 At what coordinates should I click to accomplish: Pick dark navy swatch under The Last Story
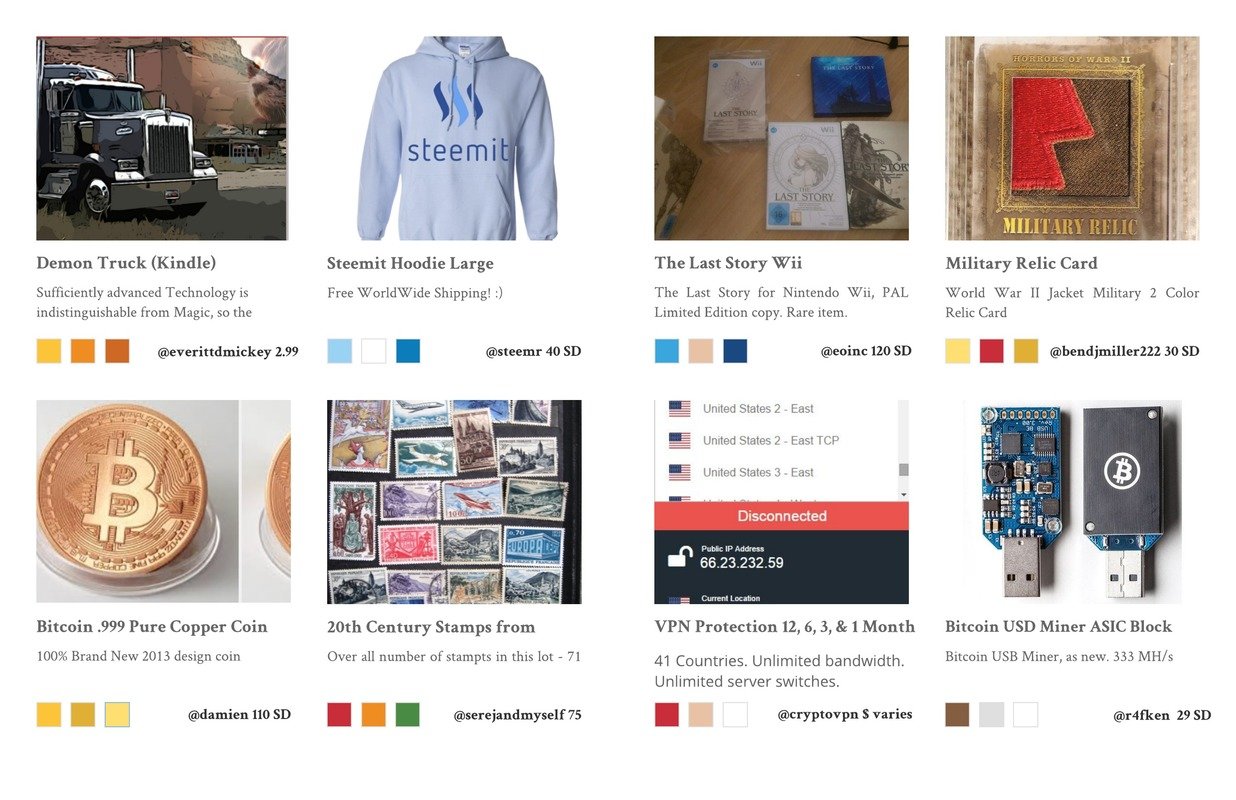coord(735,351)
